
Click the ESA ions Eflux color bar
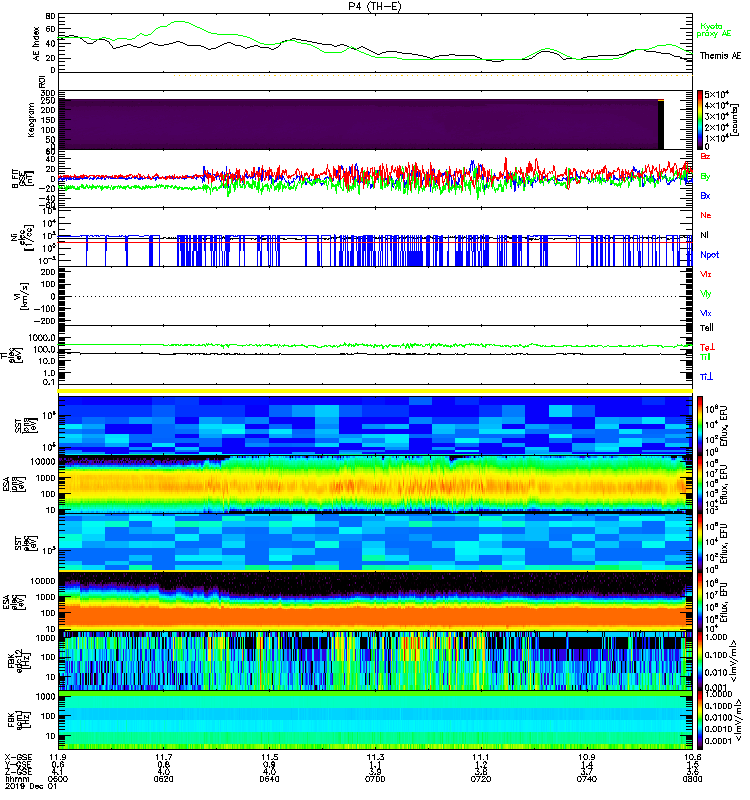click(701, 485)
